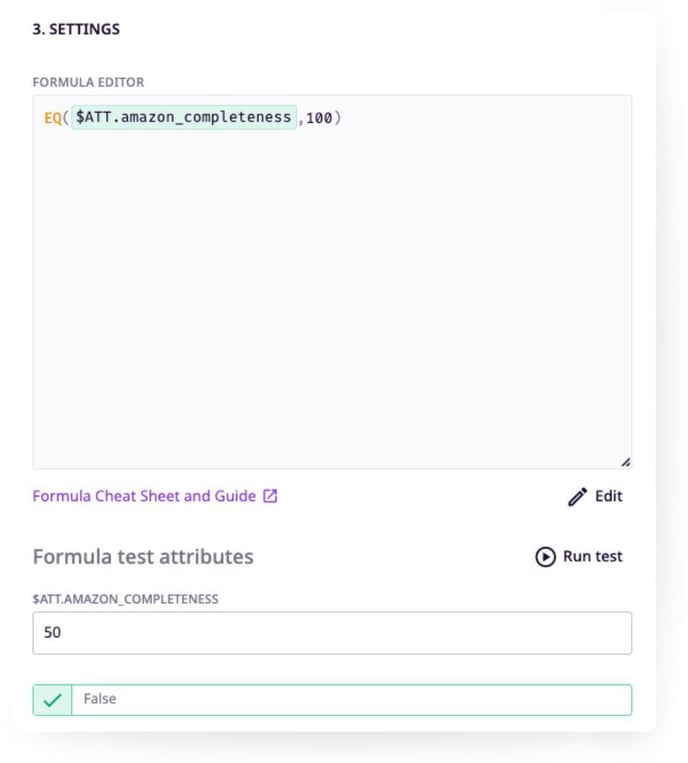The image size is (688, 763).
Task: Click the closing parenthesis of the formula
Action: tap(338, 118)
